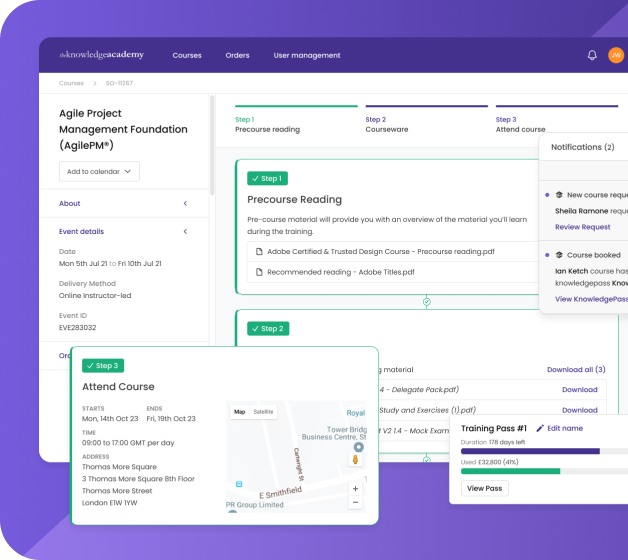The width and height of the screenshot is (628, 560).
Task: Collapse the About section chevron
Action: pos(185,203)
